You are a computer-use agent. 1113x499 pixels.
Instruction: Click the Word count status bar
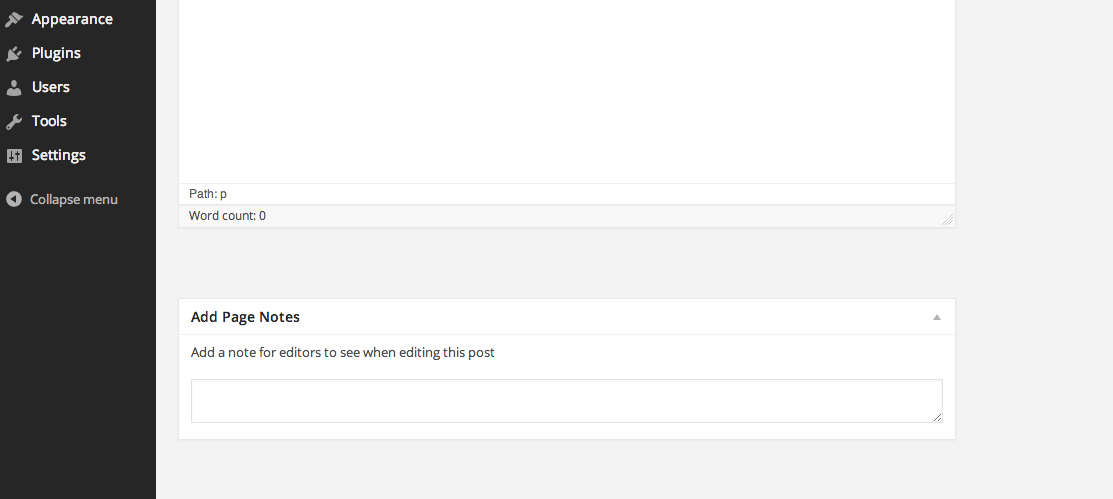tap(566, 216)
